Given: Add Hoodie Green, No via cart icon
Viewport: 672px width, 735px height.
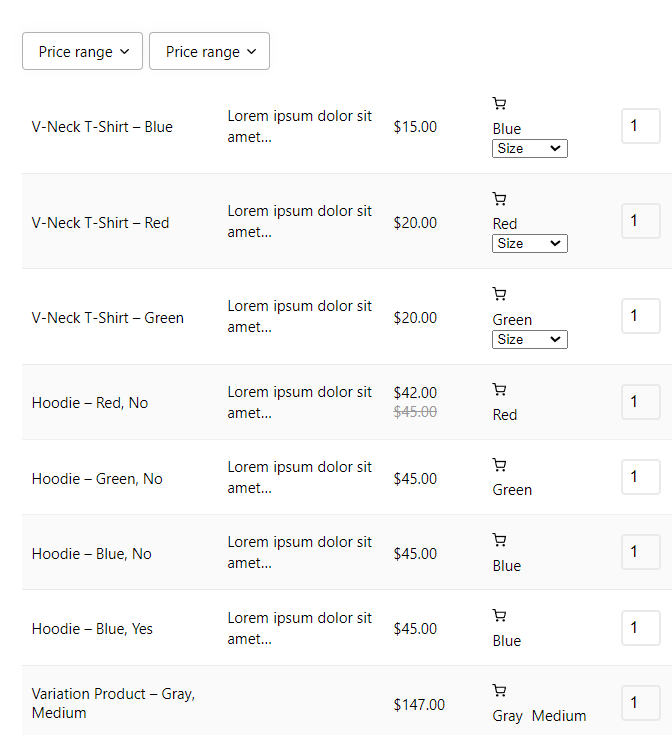Looking at the screenshot, I should pyautogui.click(x=499, y=465).
